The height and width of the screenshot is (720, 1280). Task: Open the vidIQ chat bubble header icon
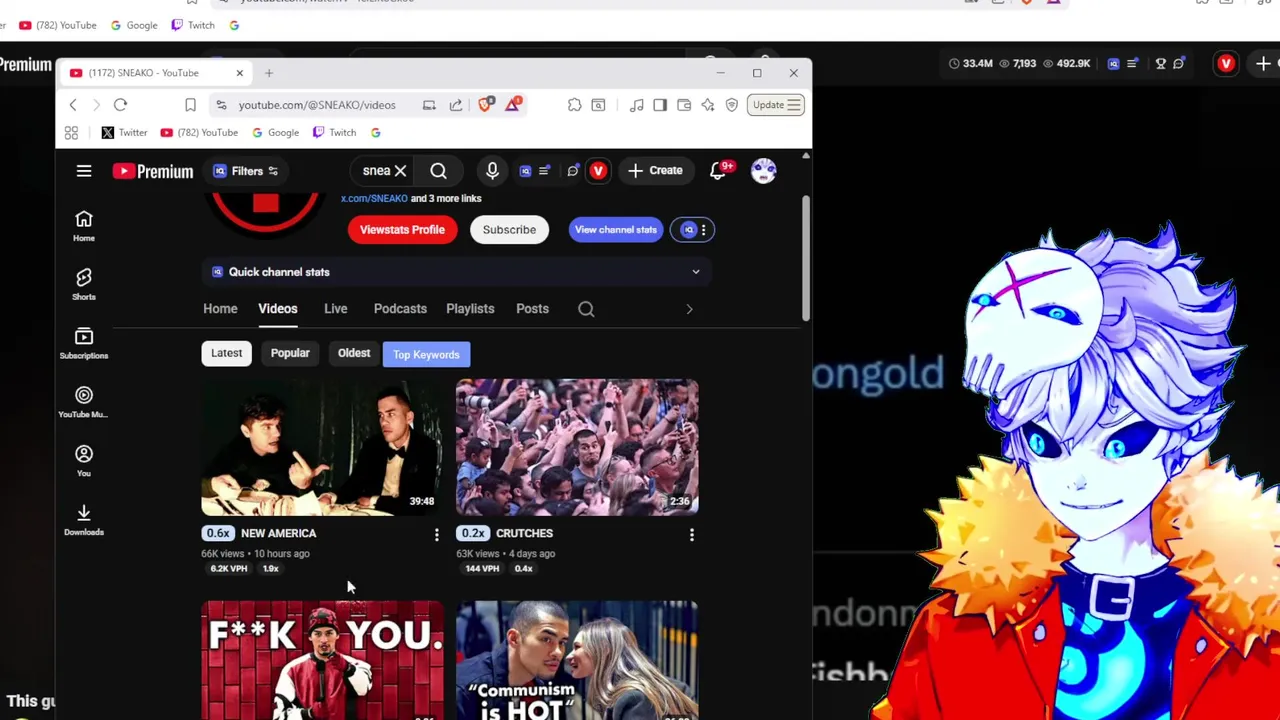point(573,171)
